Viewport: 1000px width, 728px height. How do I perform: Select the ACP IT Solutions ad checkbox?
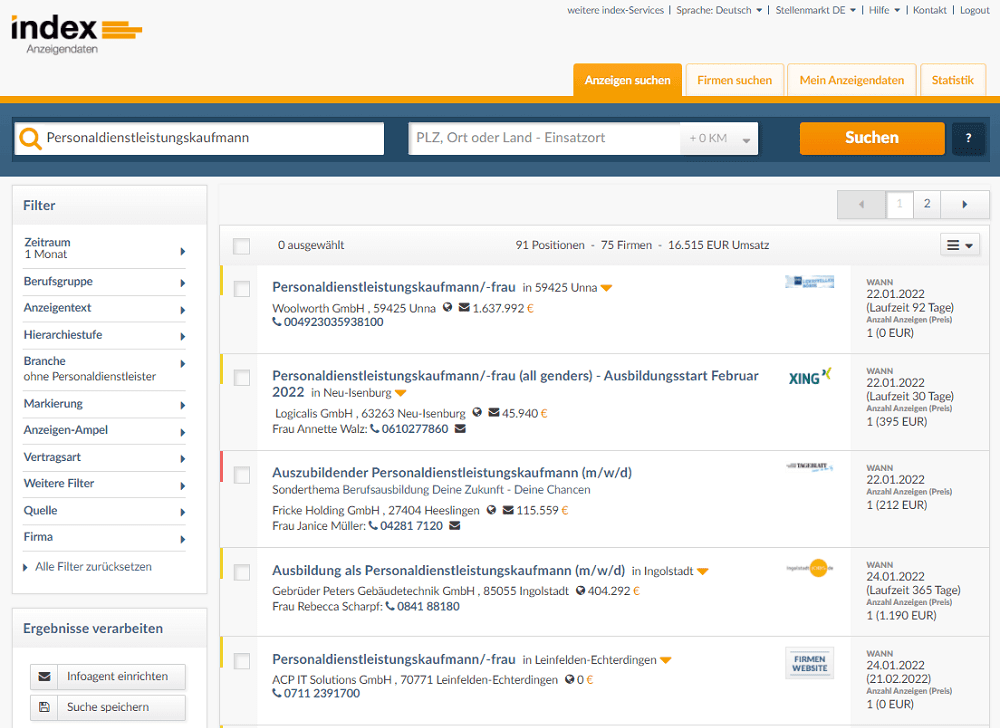[x=242, y=661]
